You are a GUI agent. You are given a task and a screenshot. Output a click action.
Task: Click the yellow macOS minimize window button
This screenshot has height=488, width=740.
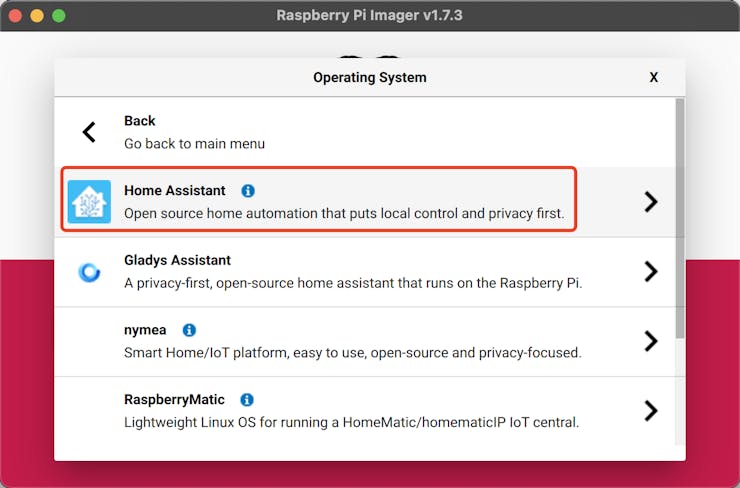point(38,16)
